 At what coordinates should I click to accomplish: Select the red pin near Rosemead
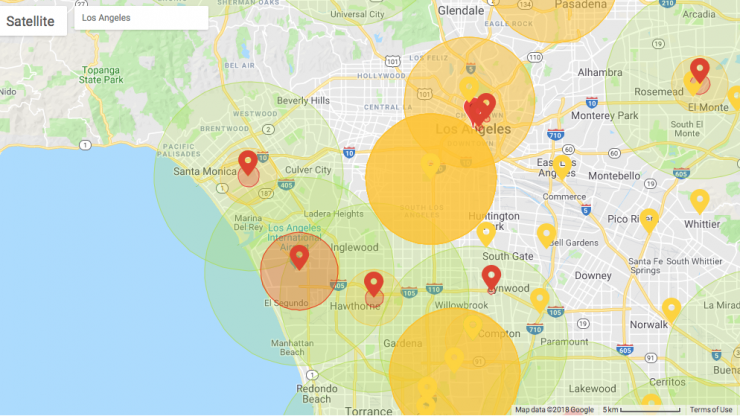(x=700, y=70)
